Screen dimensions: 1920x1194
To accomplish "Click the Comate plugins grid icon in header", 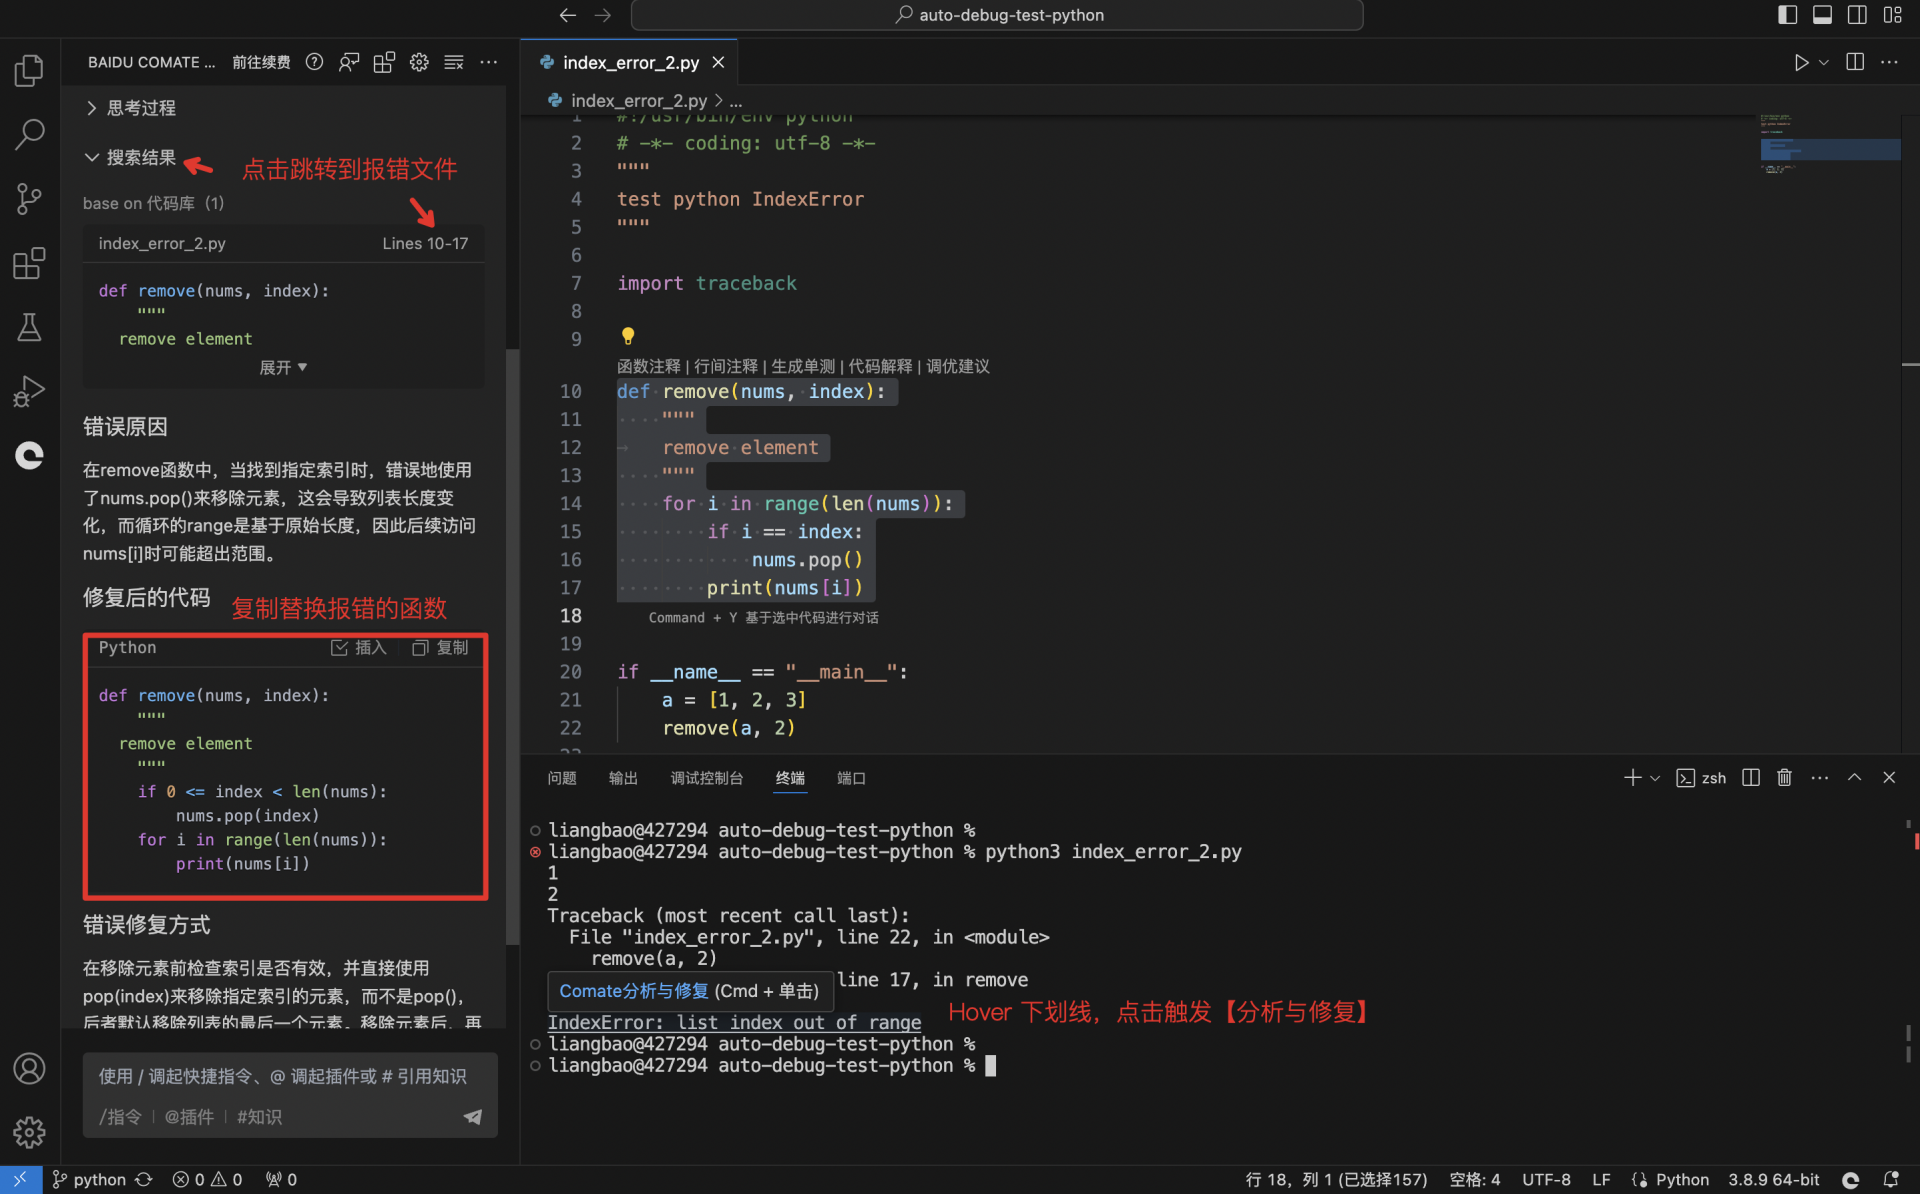I will pos(384,62).
